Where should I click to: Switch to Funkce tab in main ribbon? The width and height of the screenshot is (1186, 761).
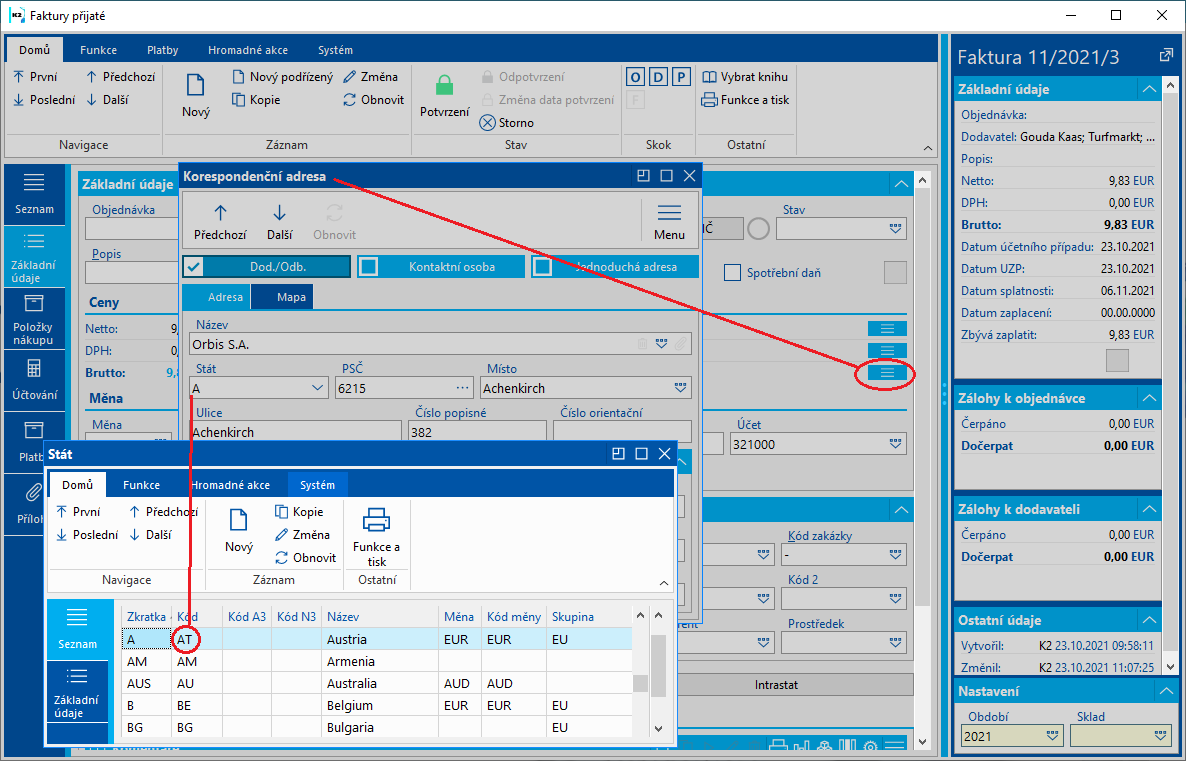98,50
